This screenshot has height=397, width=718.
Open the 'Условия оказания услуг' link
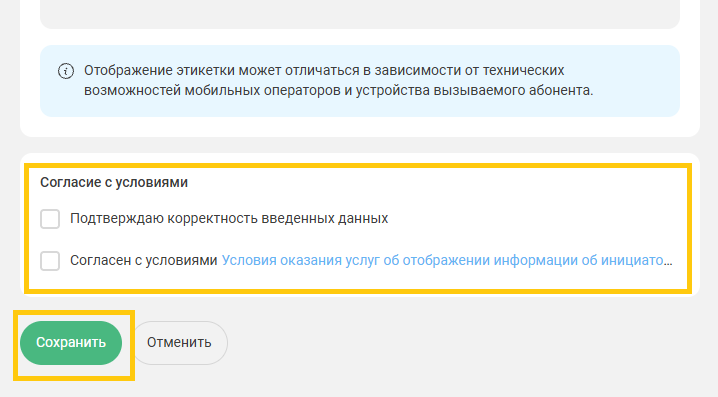tap(447, 260)
